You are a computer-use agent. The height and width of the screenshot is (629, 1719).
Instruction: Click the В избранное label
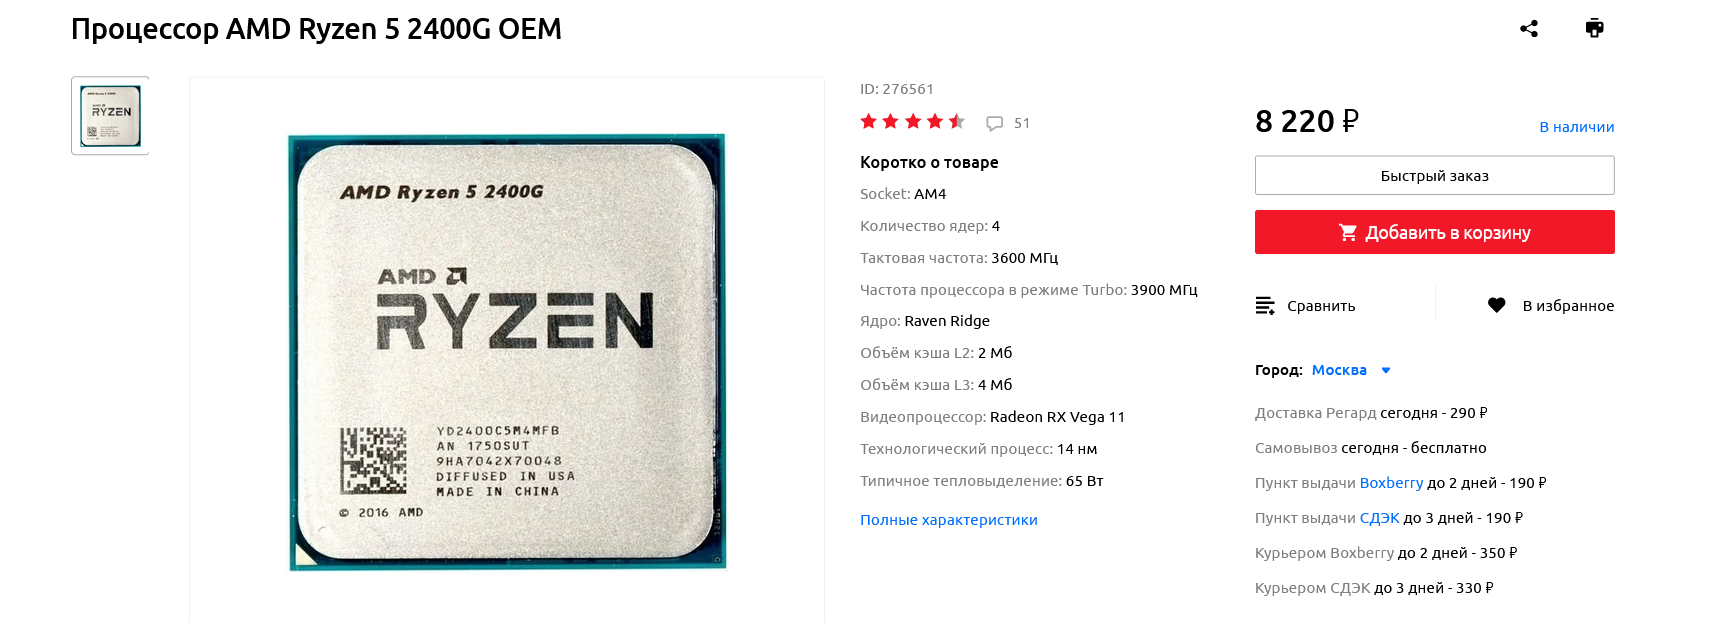[1568, 306]
